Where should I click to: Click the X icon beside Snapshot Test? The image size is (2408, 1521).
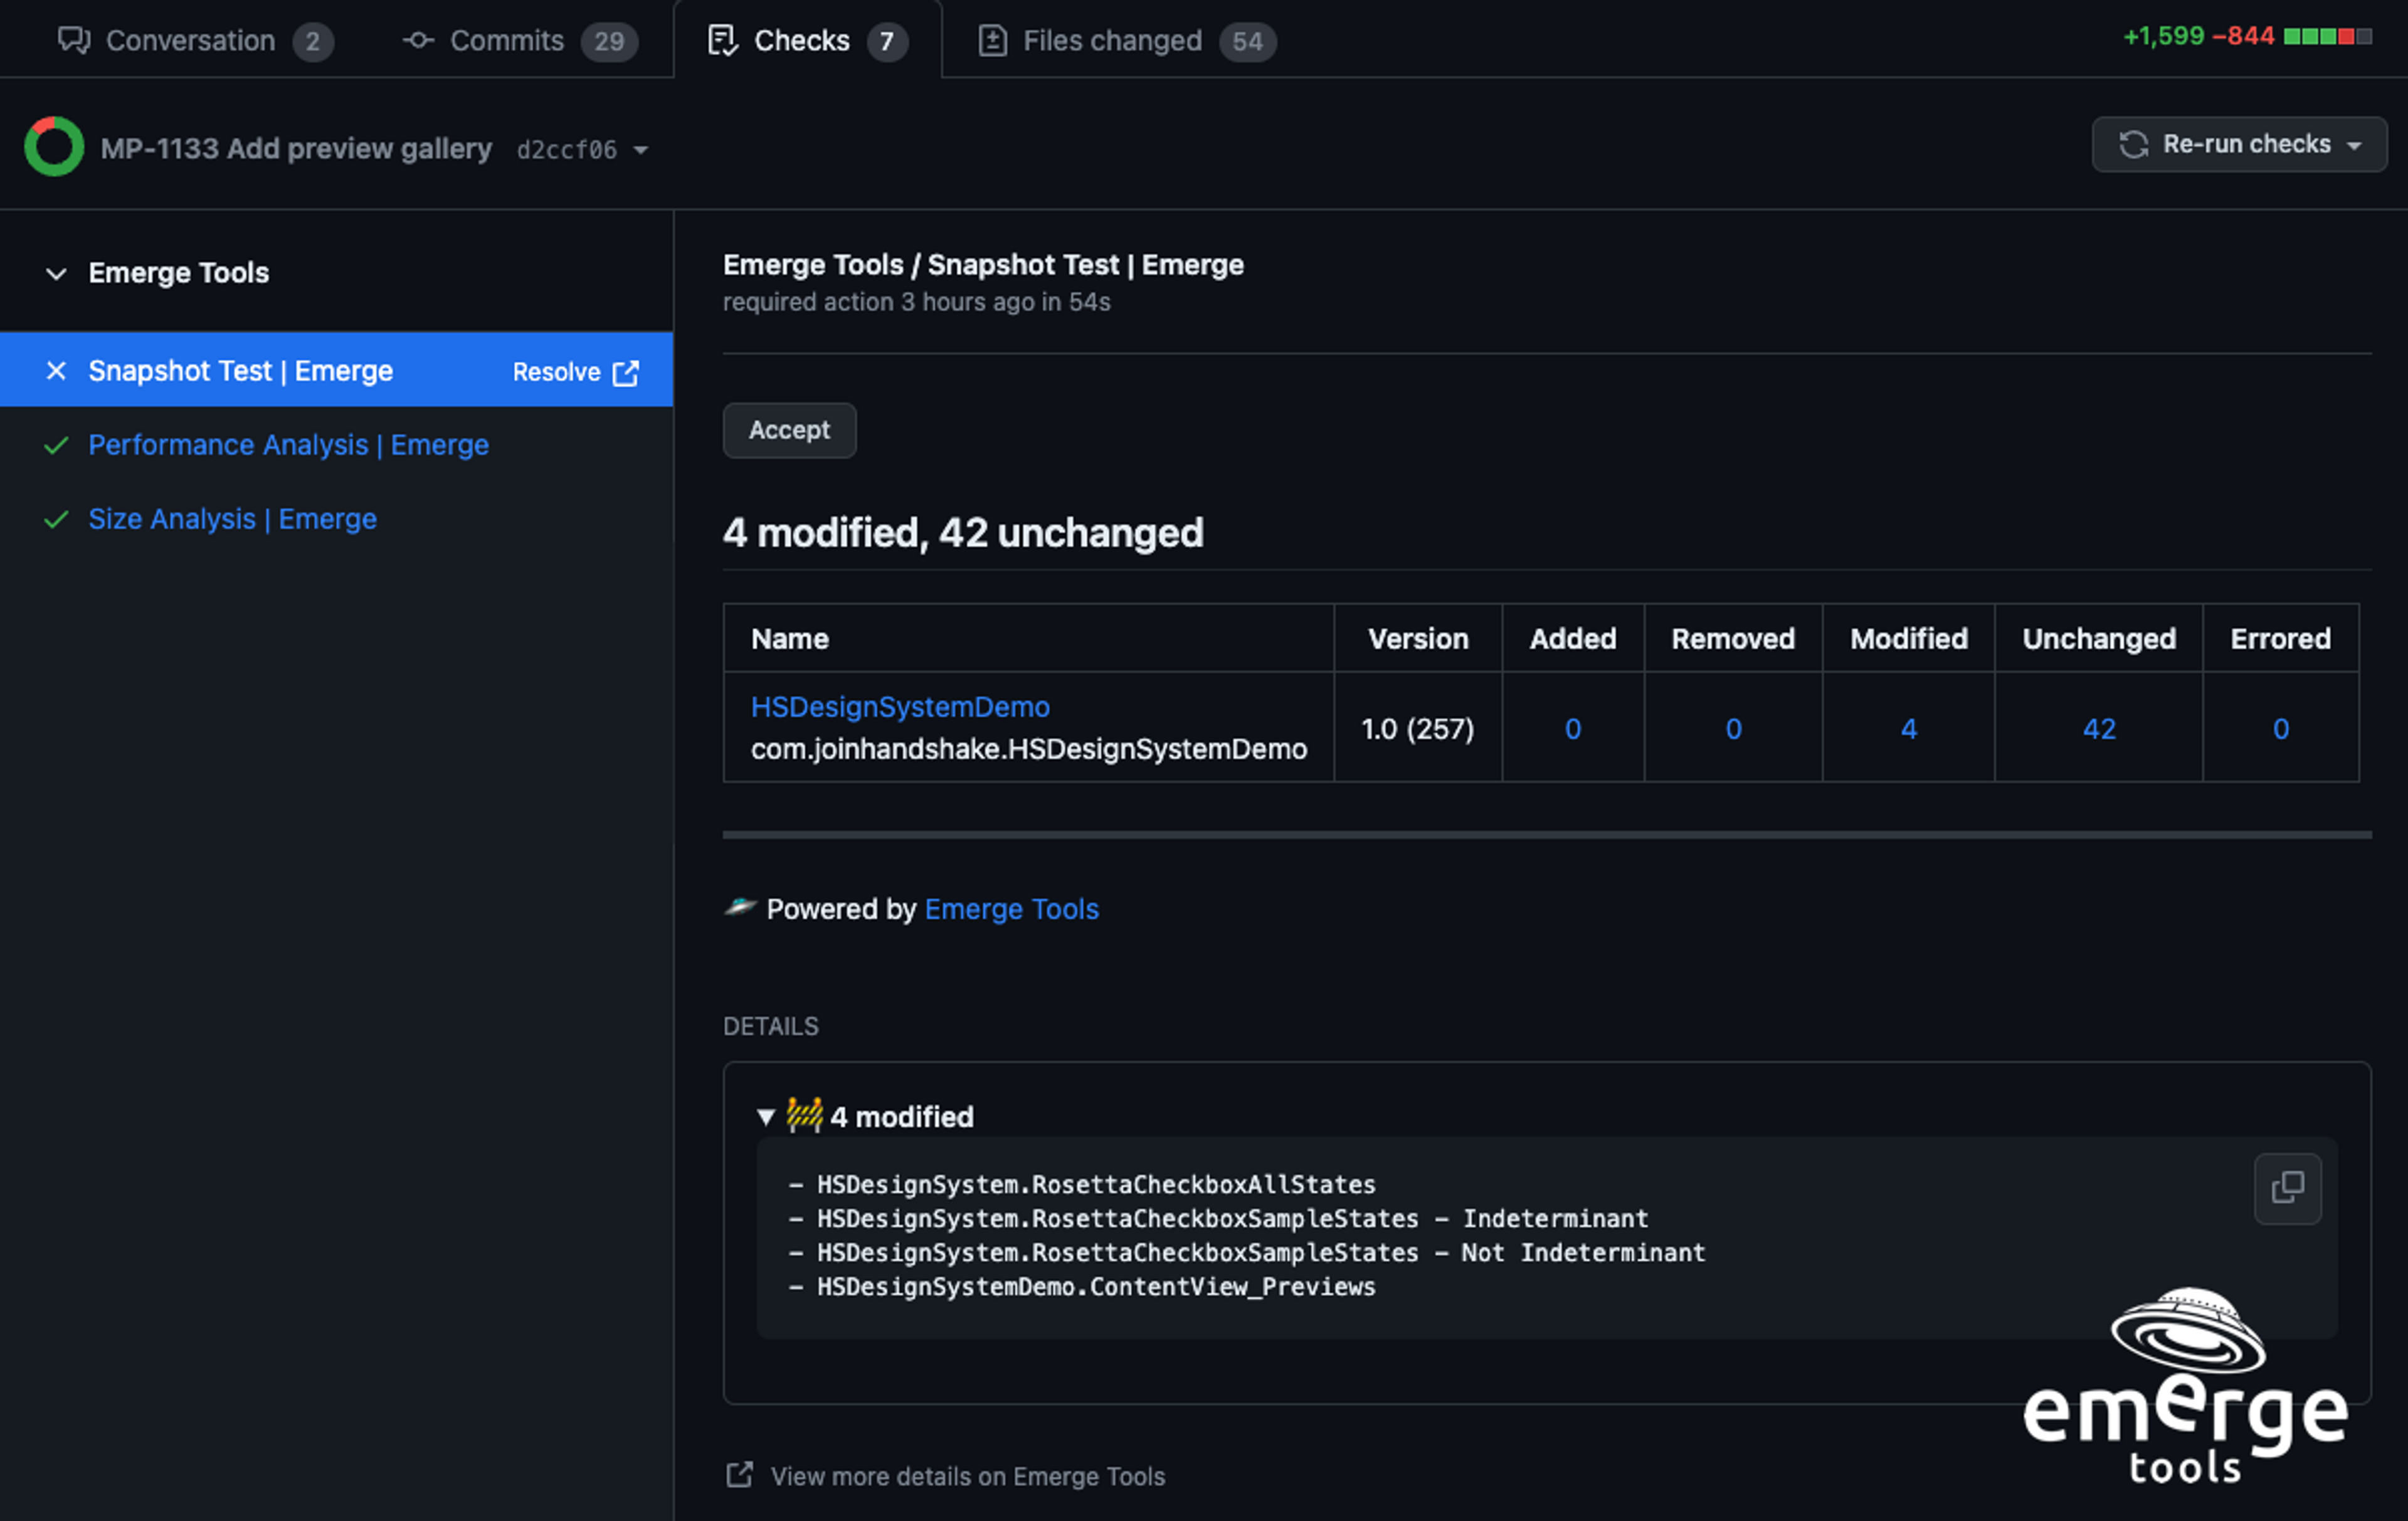click(x=56, y=371)
